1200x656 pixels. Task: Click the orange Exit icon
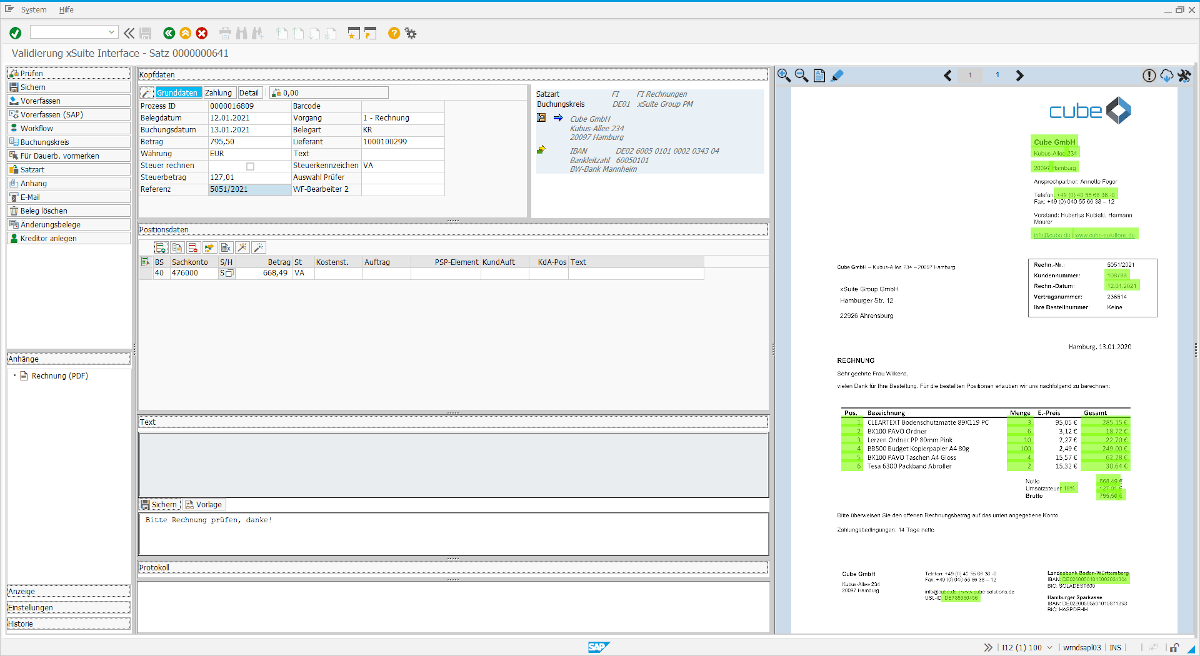click(185, 33)
